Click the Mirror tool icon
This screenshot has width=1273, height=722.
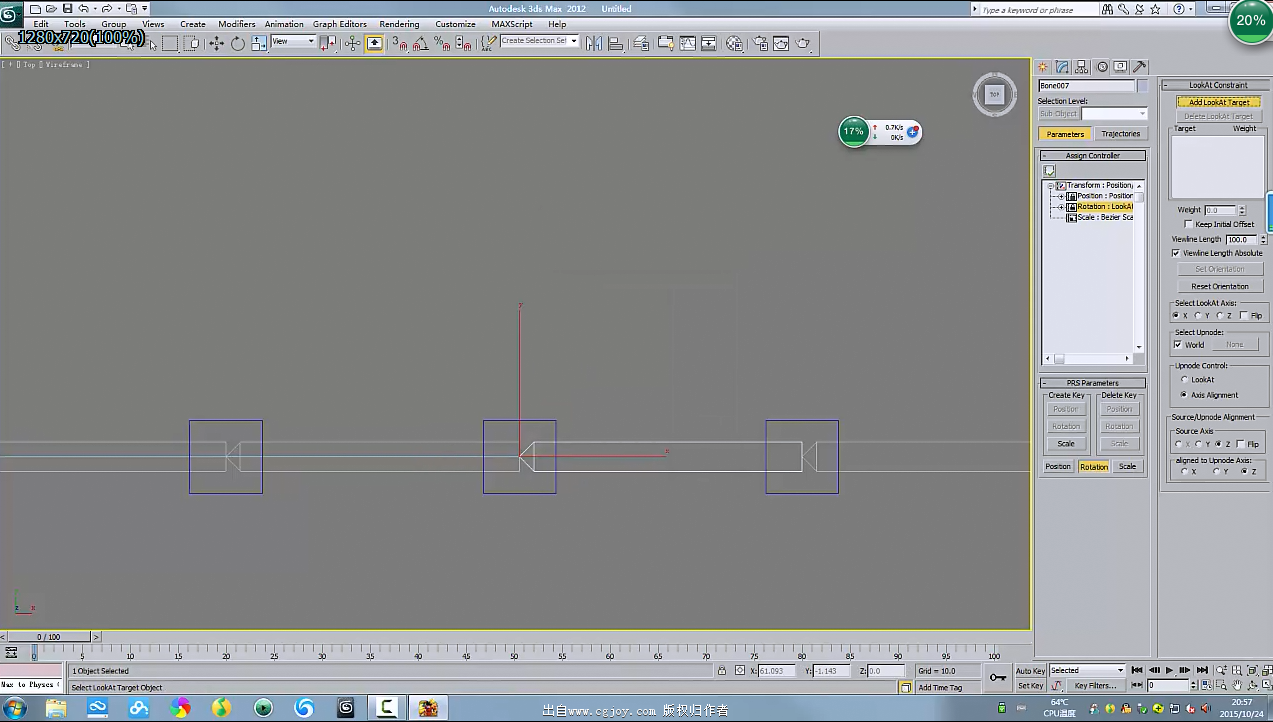coord(594,44)
